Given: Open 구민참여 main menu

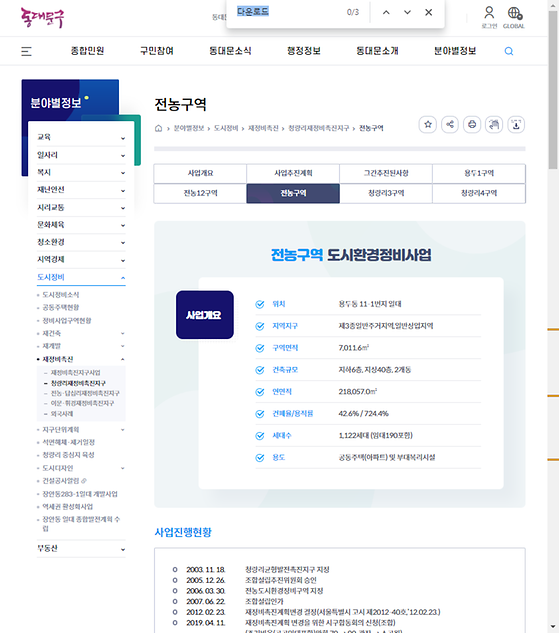Looking at the screenshot, I should [157, 51].
